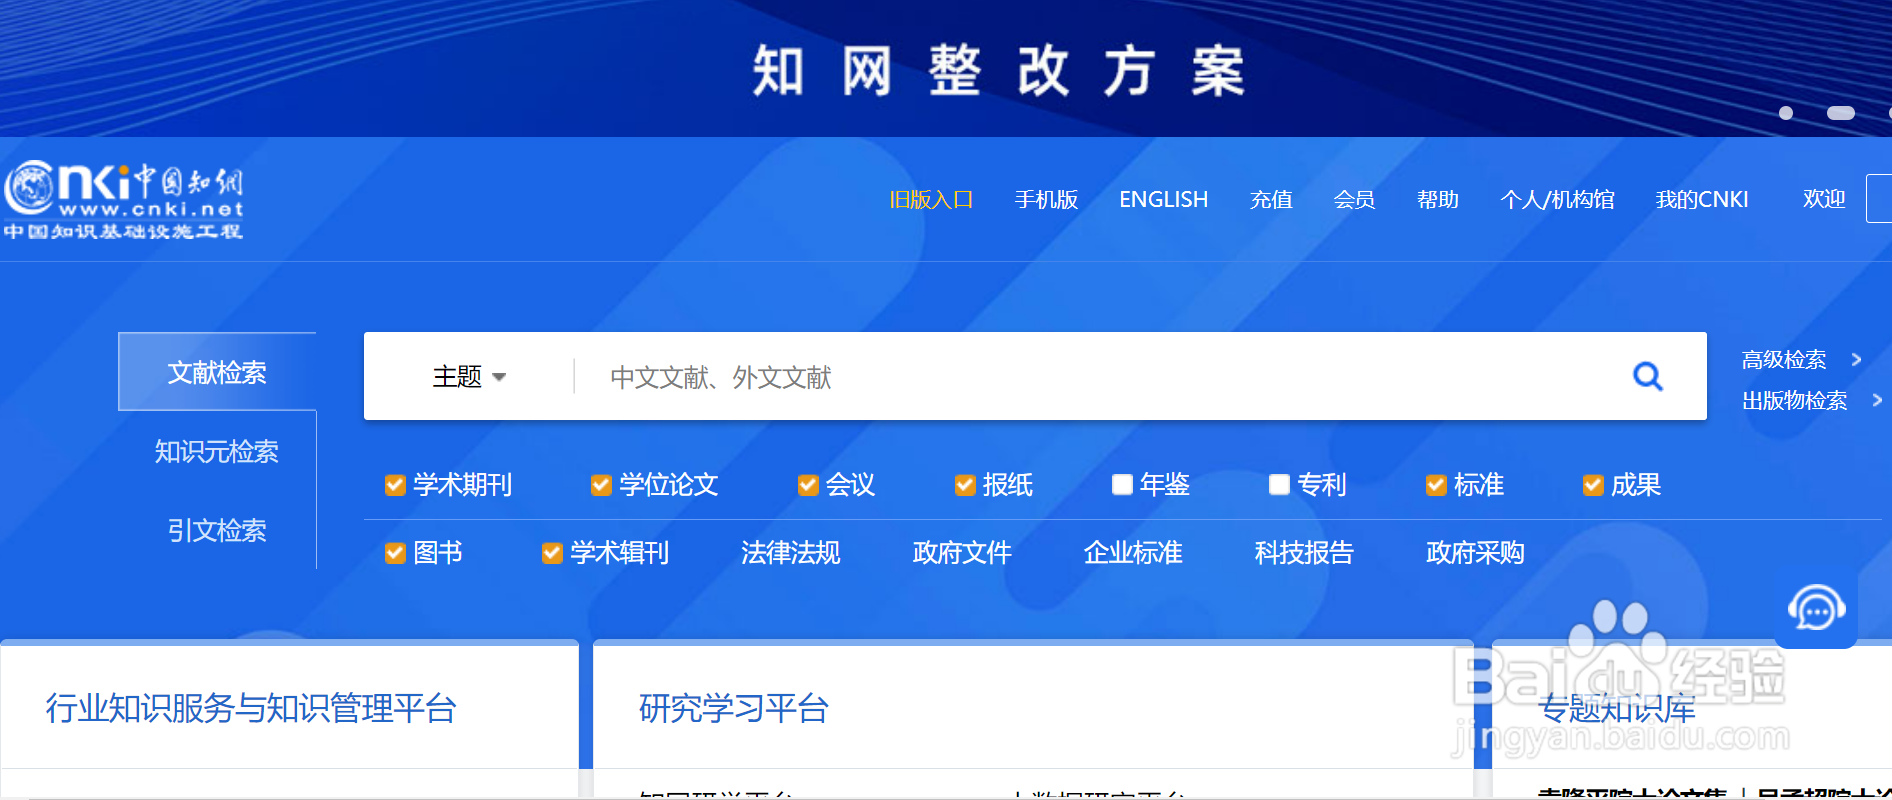The width and height of the screenshot is (1892, 800).
Task: Open 研究学习平台 heading
Action: [x=734, y=708]
